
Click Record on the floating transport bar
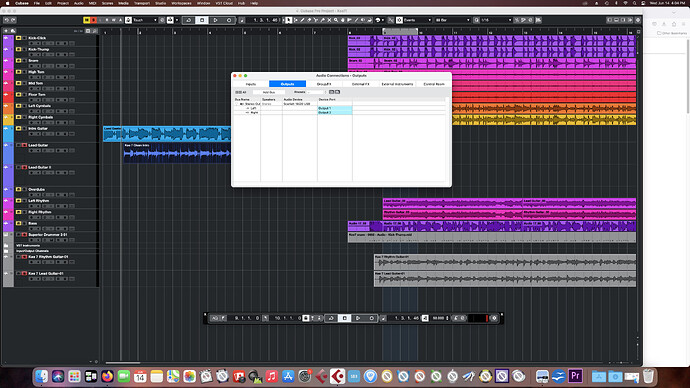(372, 318)
